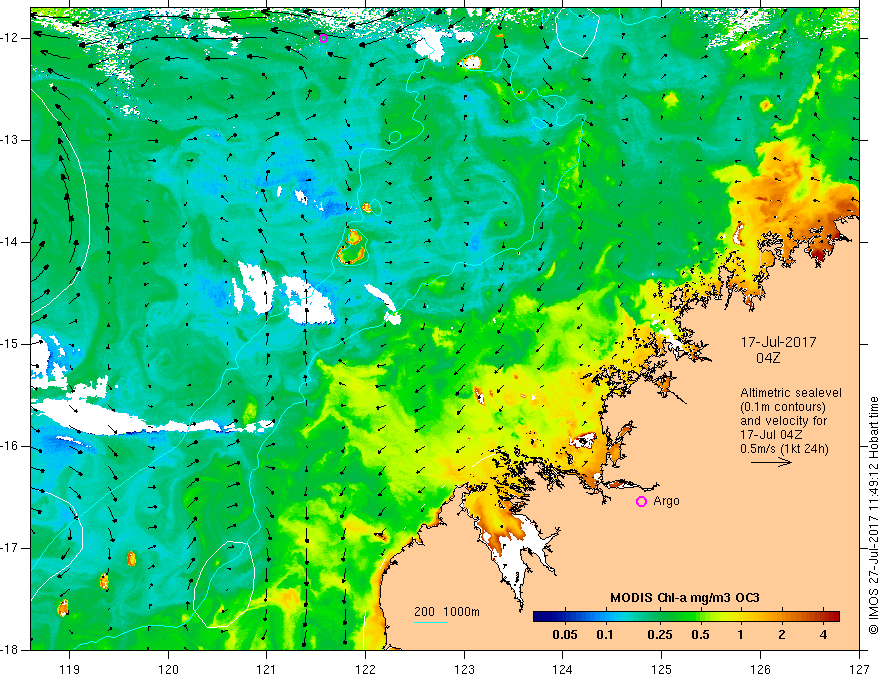Click latitude axis label '-17'

click(x=11, y=548)
